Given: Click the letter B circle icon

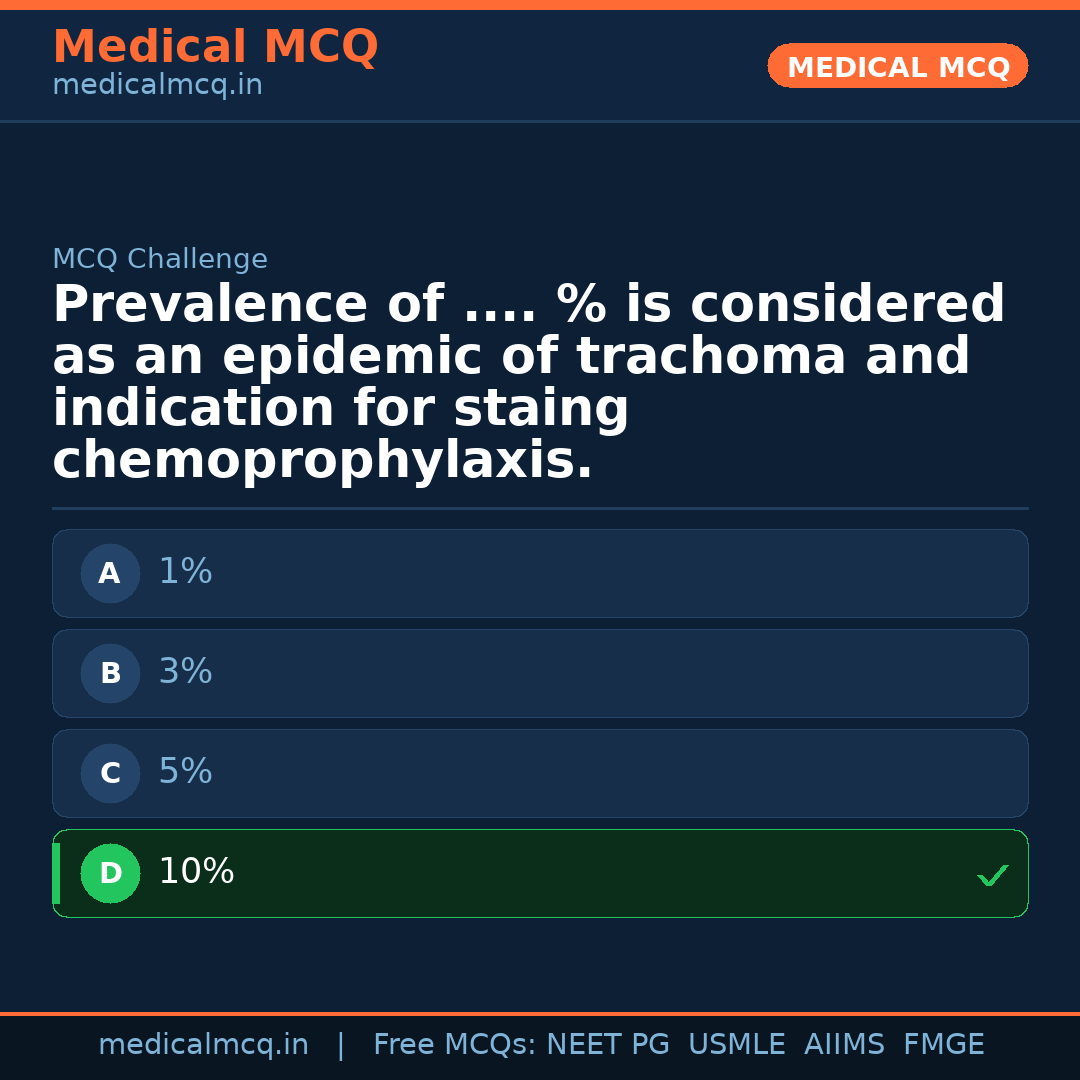Looking at the screenshot, I should 110,674.
